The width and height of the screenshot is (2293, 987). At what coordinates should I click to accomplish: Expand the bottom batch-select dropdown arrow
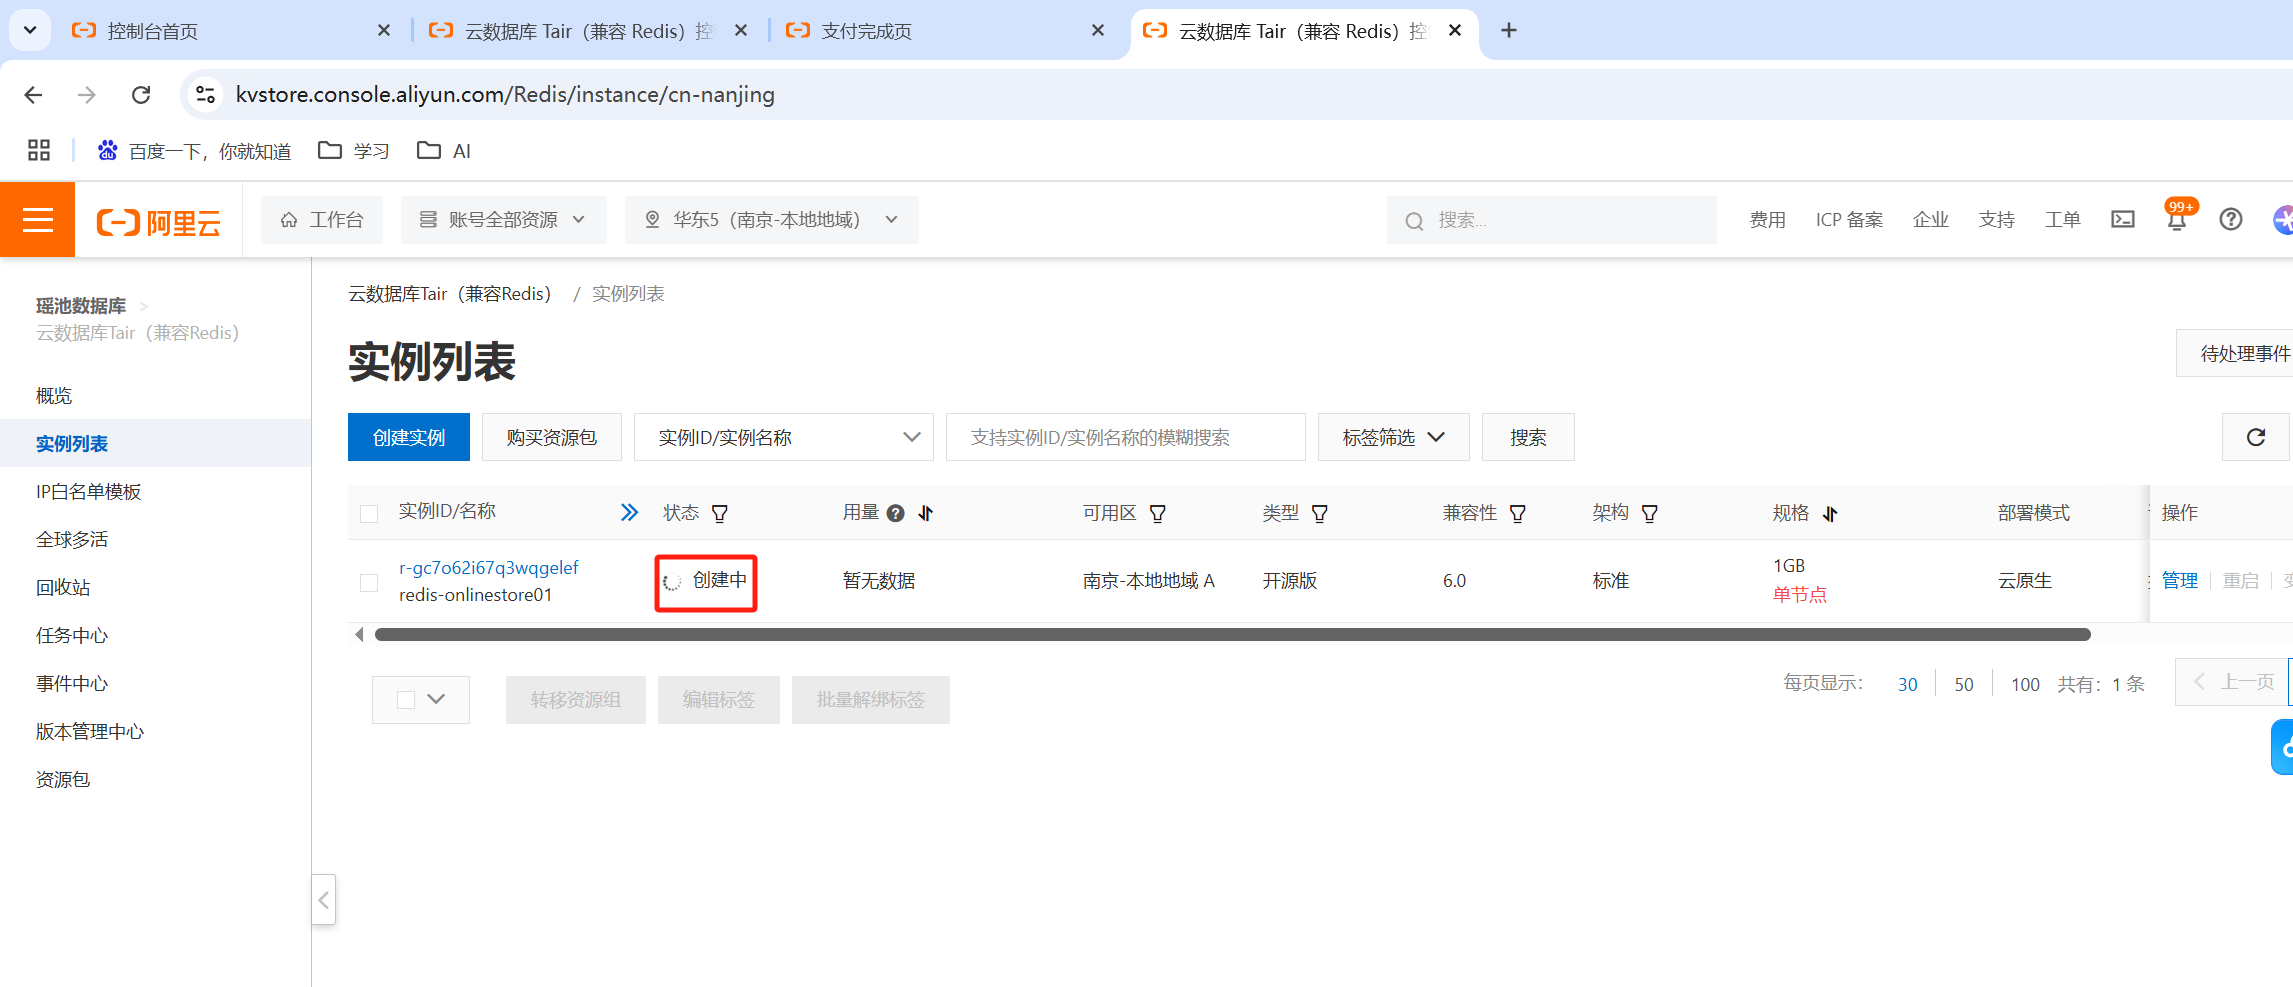click(436, 699)
